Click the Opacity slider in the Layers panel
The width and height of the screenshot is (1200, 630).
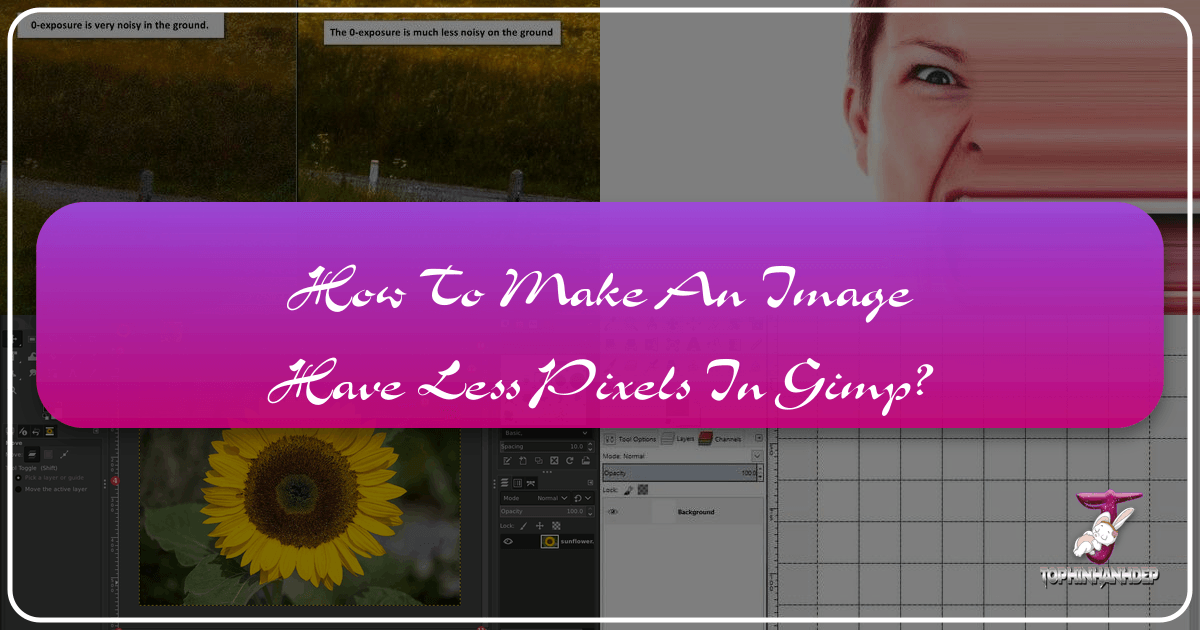680,473
